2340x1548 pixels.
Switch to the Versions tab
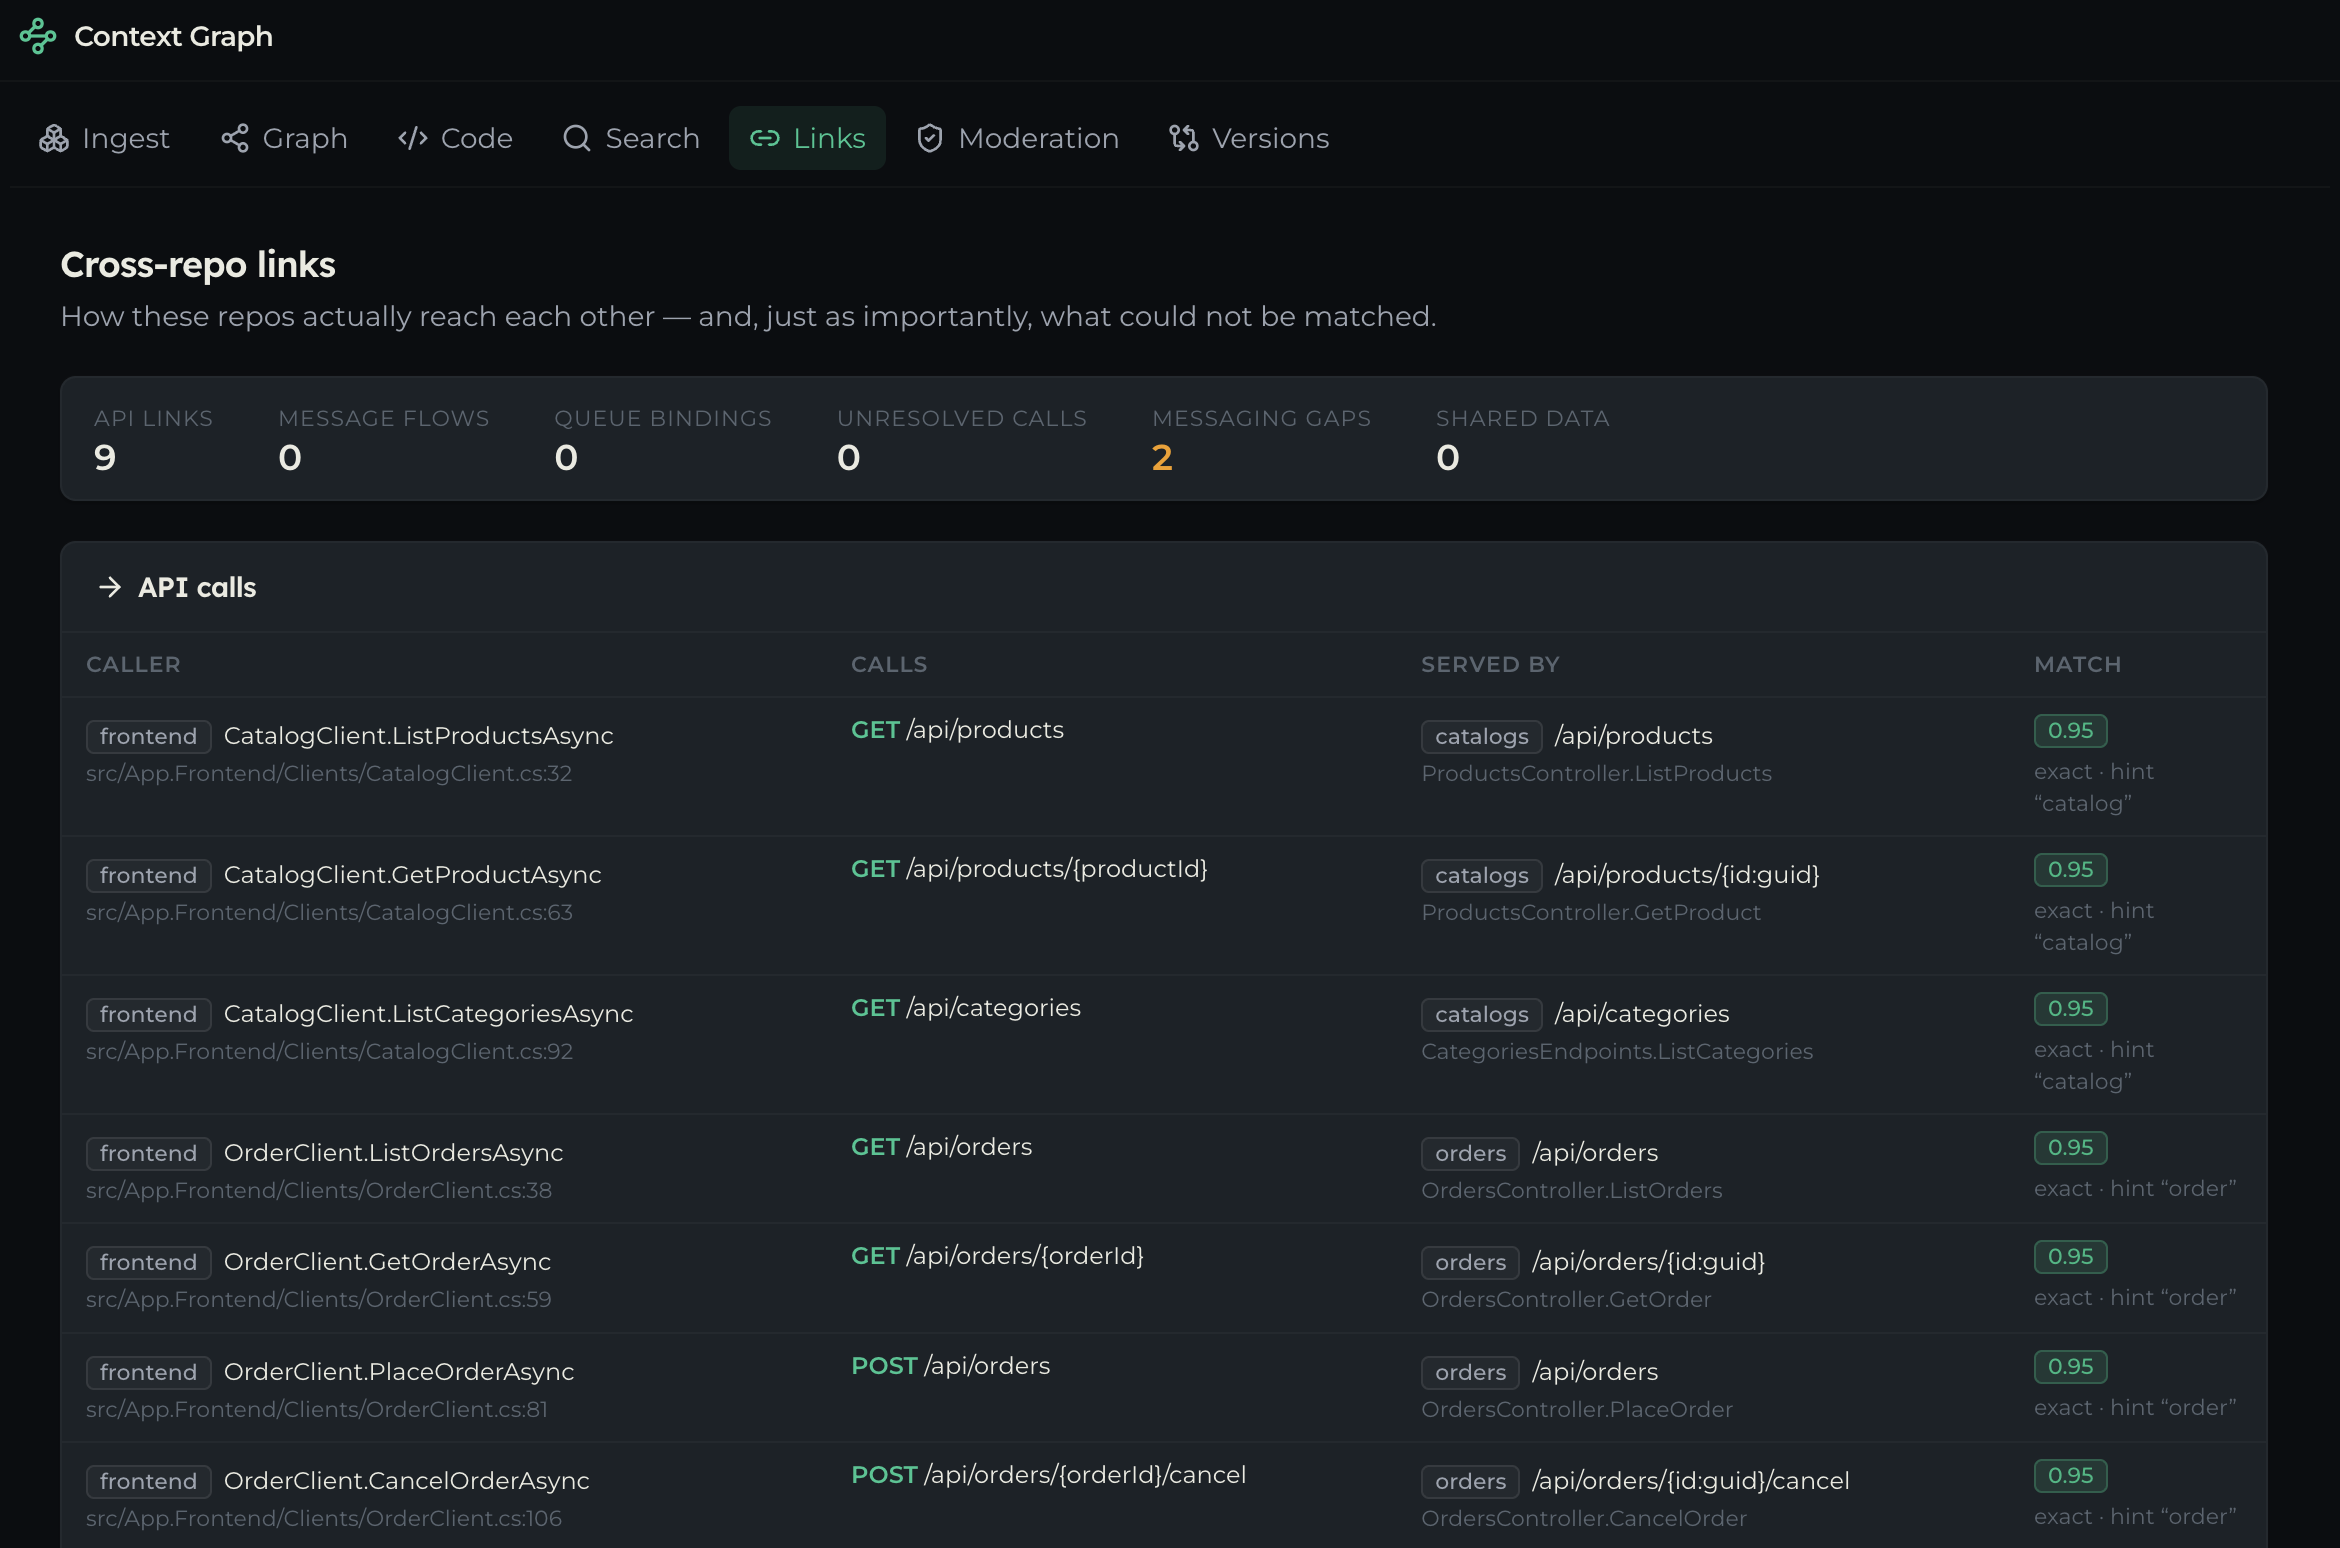coord(1250,138)
